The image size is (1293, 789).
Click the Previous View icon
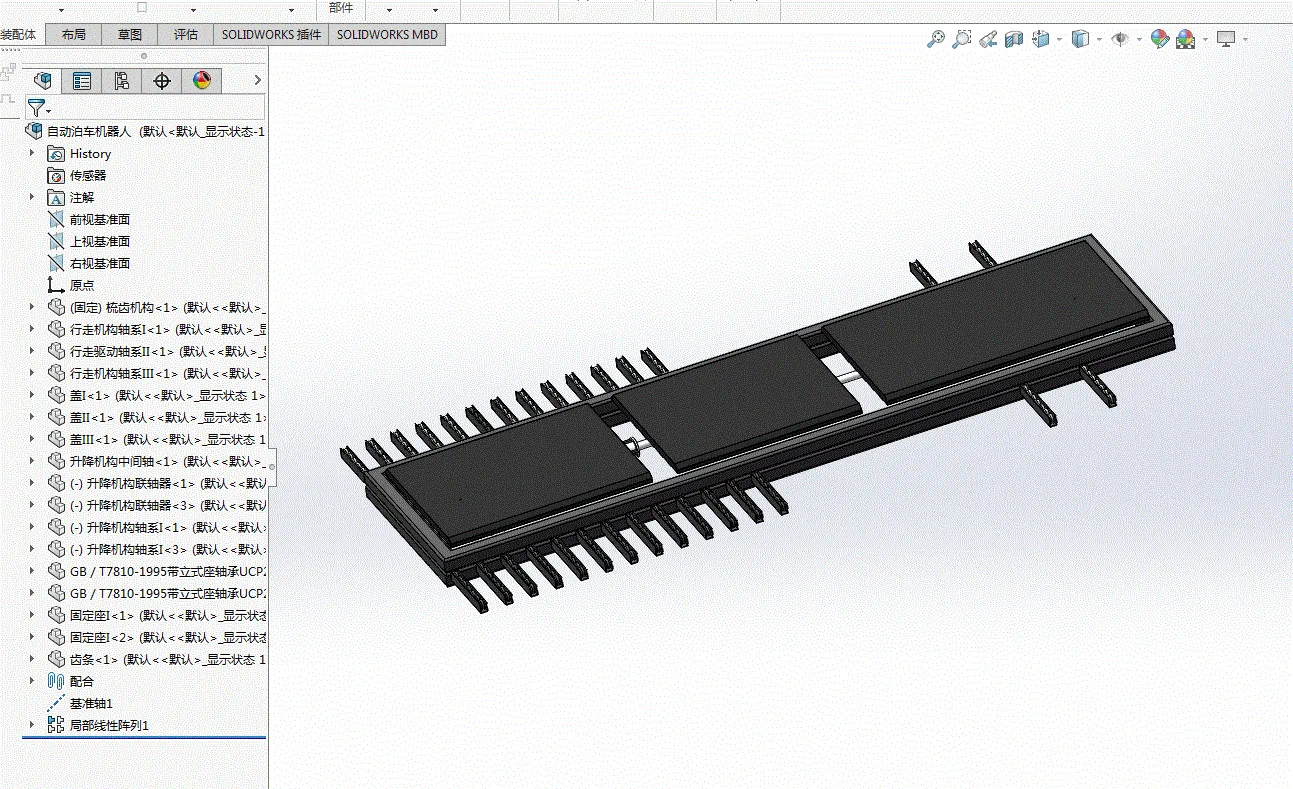(988, 39)
